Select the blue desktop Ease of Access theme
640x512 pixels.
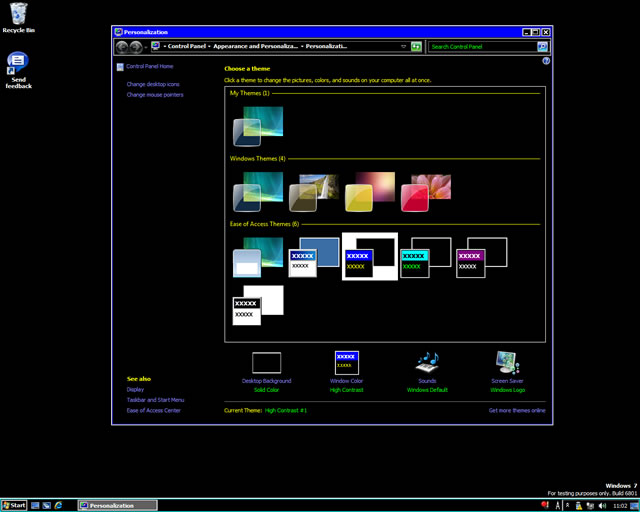point(314,257)
